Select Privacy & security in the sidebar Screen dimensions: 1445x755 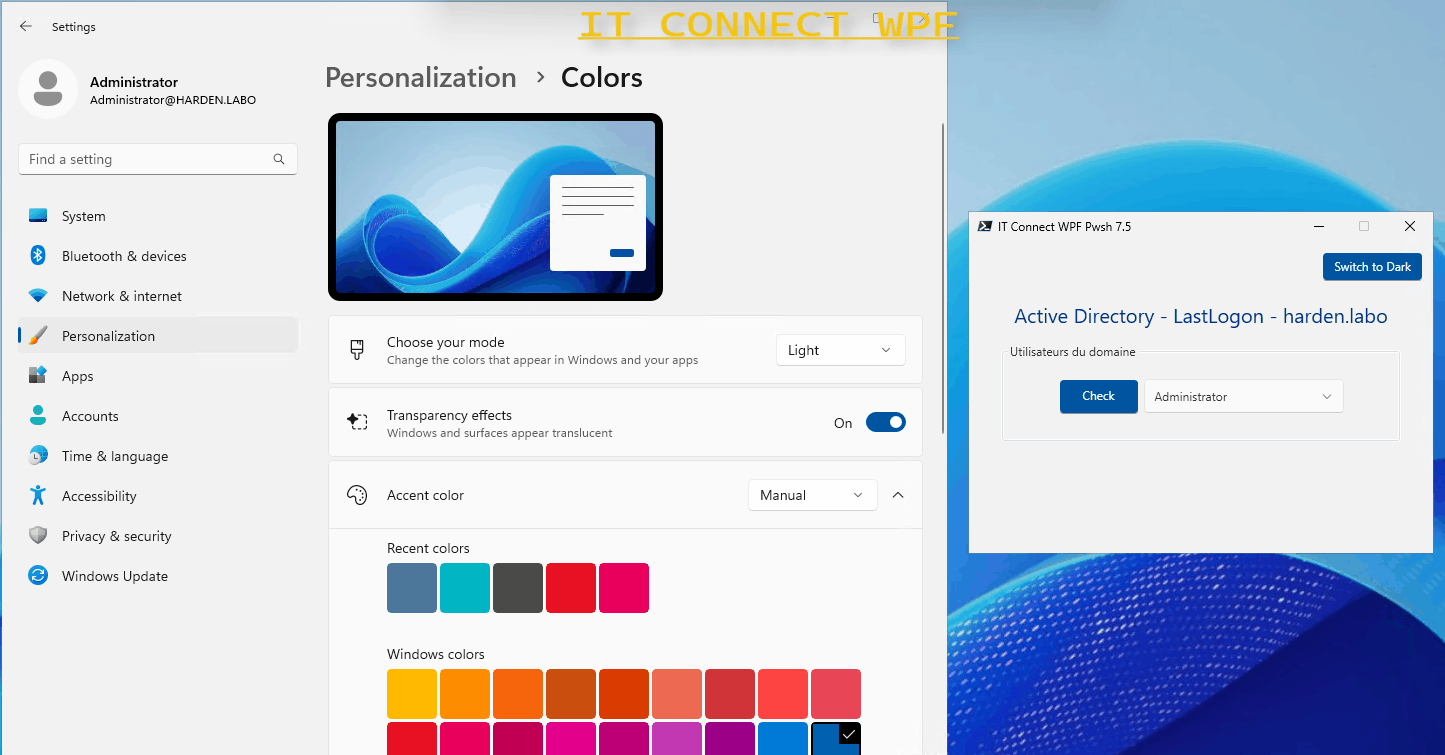[158, 536]
